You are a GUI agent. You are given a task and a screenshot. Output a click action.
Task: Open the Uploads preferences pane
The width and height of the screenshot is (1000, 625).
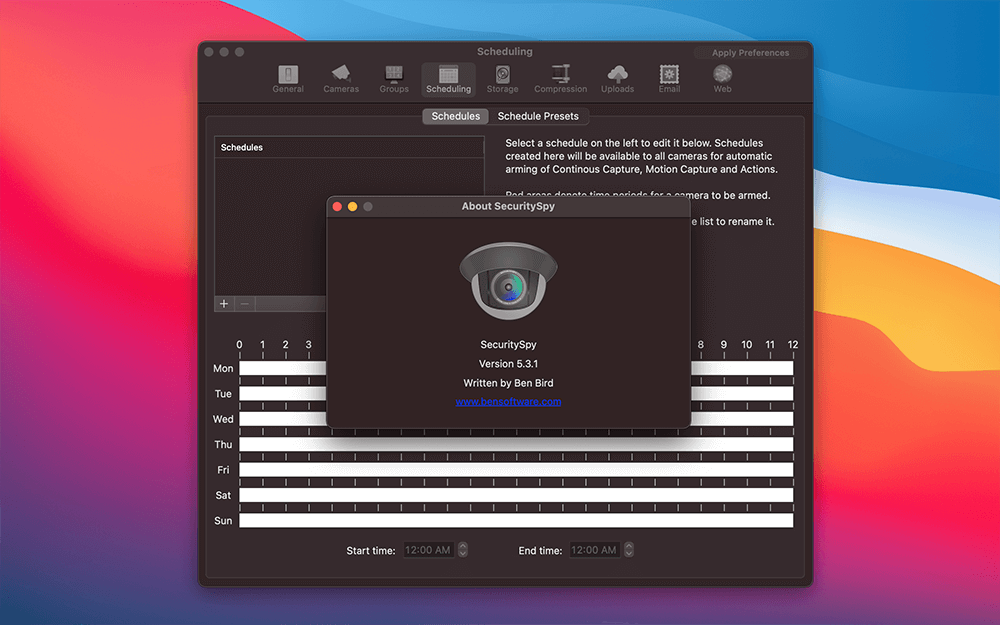point(617,80)
